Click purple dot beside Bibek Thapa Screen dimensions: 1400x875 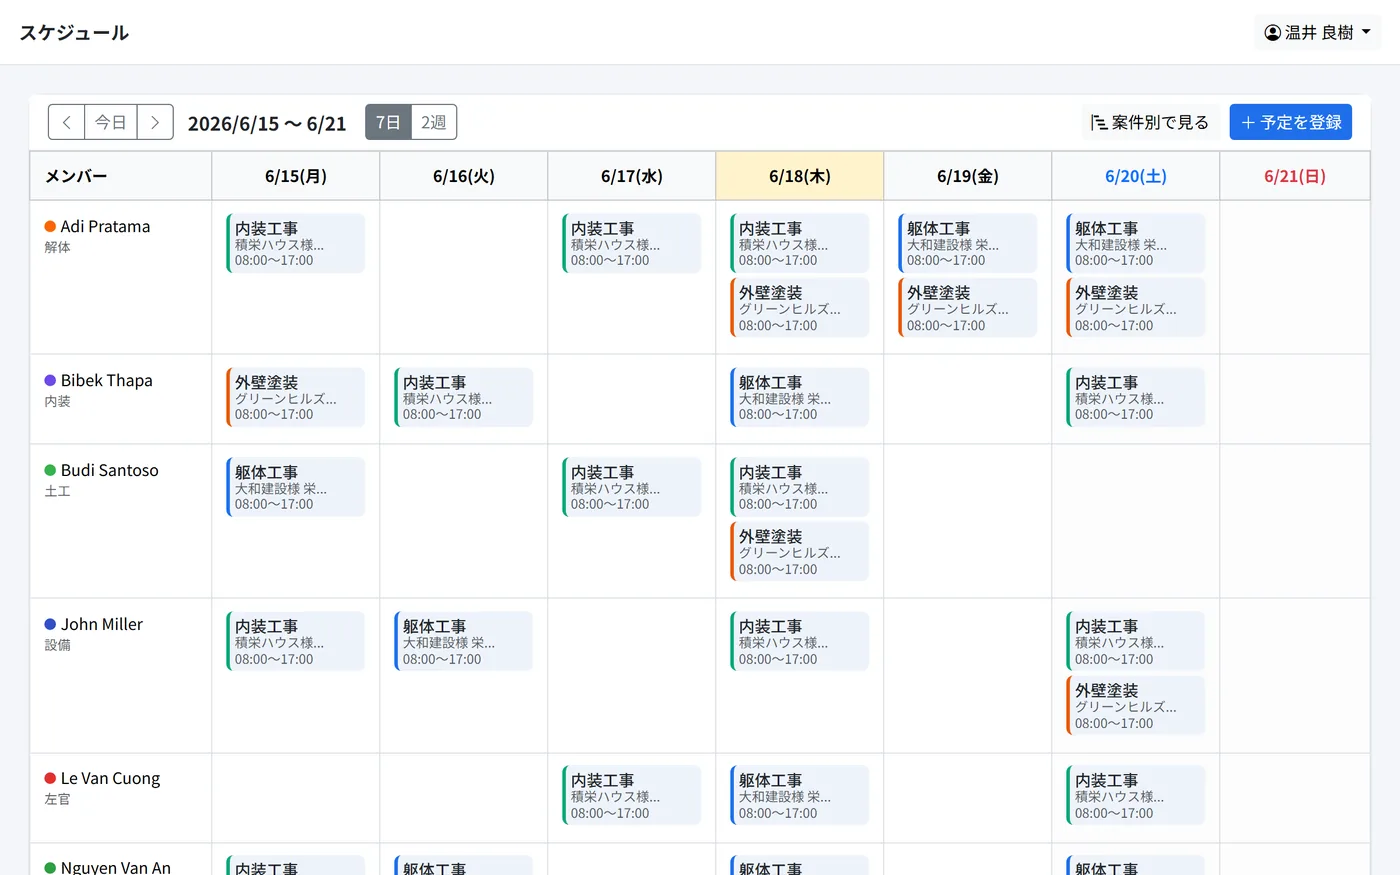tap(50, 380)
